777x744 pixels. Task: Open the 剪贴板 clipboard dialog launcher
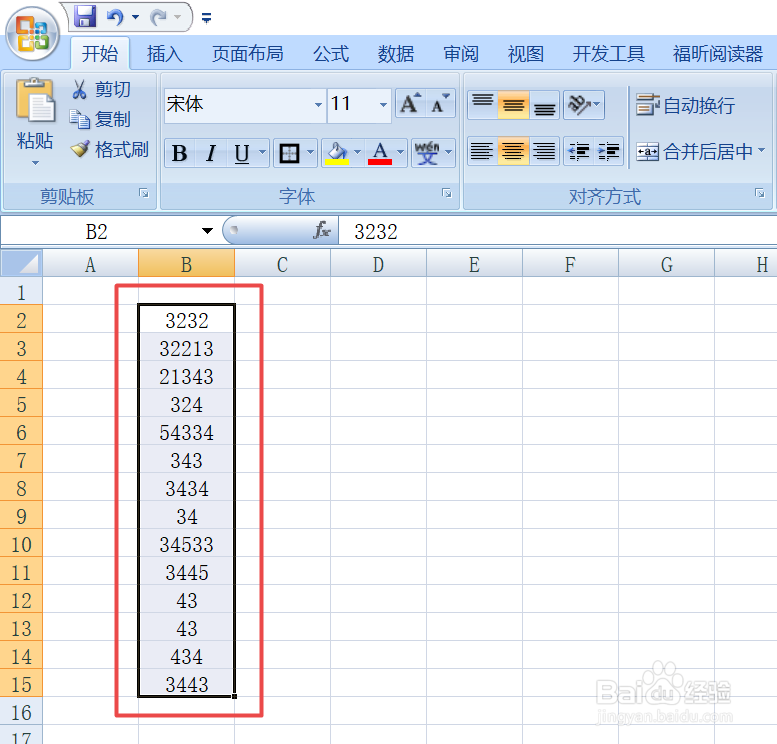144,193
